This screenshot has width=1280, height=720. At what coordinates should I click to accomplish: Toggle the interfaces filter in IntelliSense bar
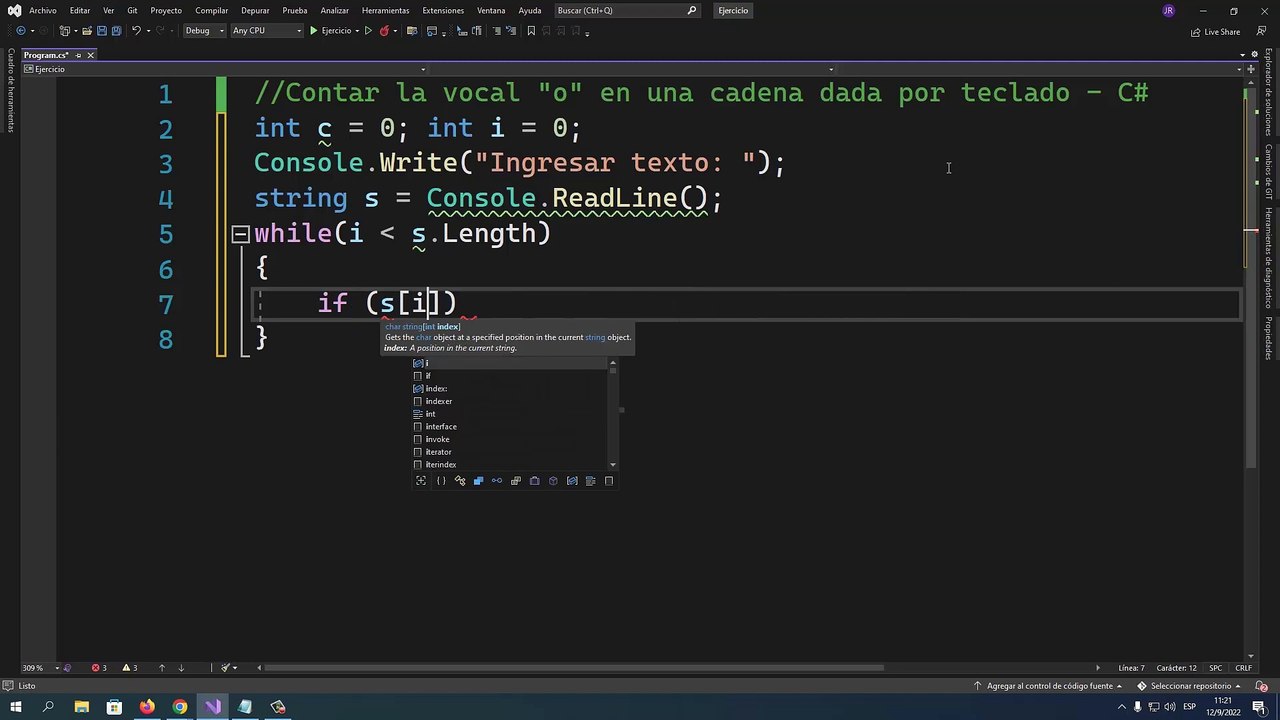[x=497, y=481]
